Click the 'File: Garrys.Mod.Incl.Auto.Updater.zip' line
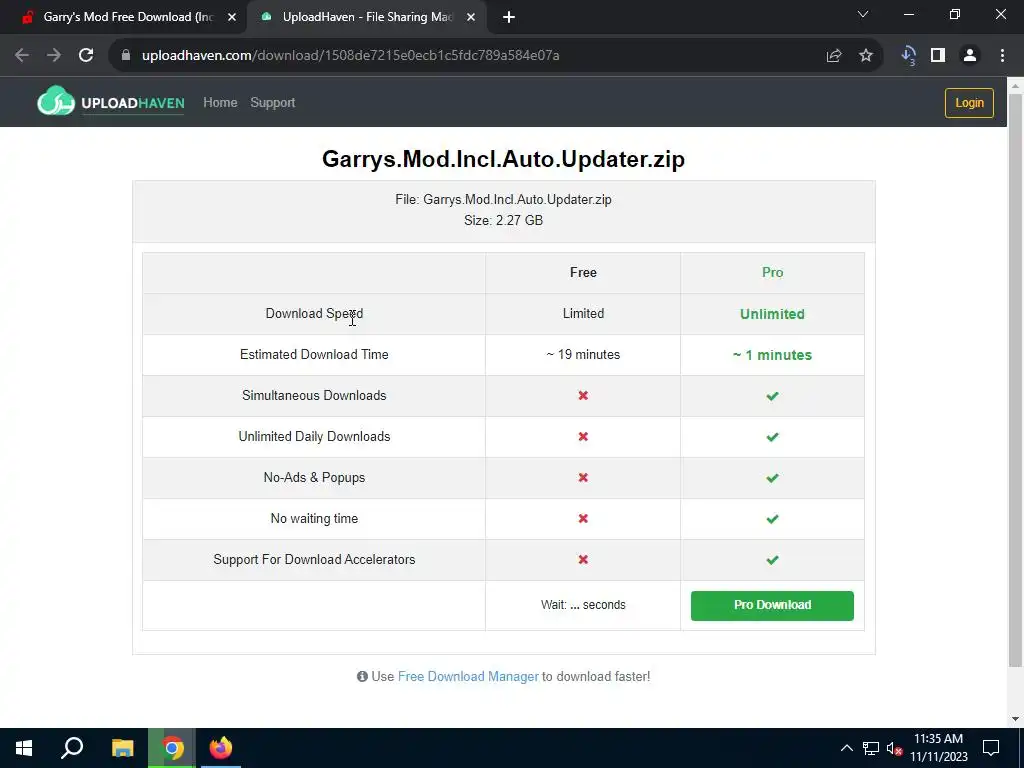The image size is (1024, 768). point(504,200)
